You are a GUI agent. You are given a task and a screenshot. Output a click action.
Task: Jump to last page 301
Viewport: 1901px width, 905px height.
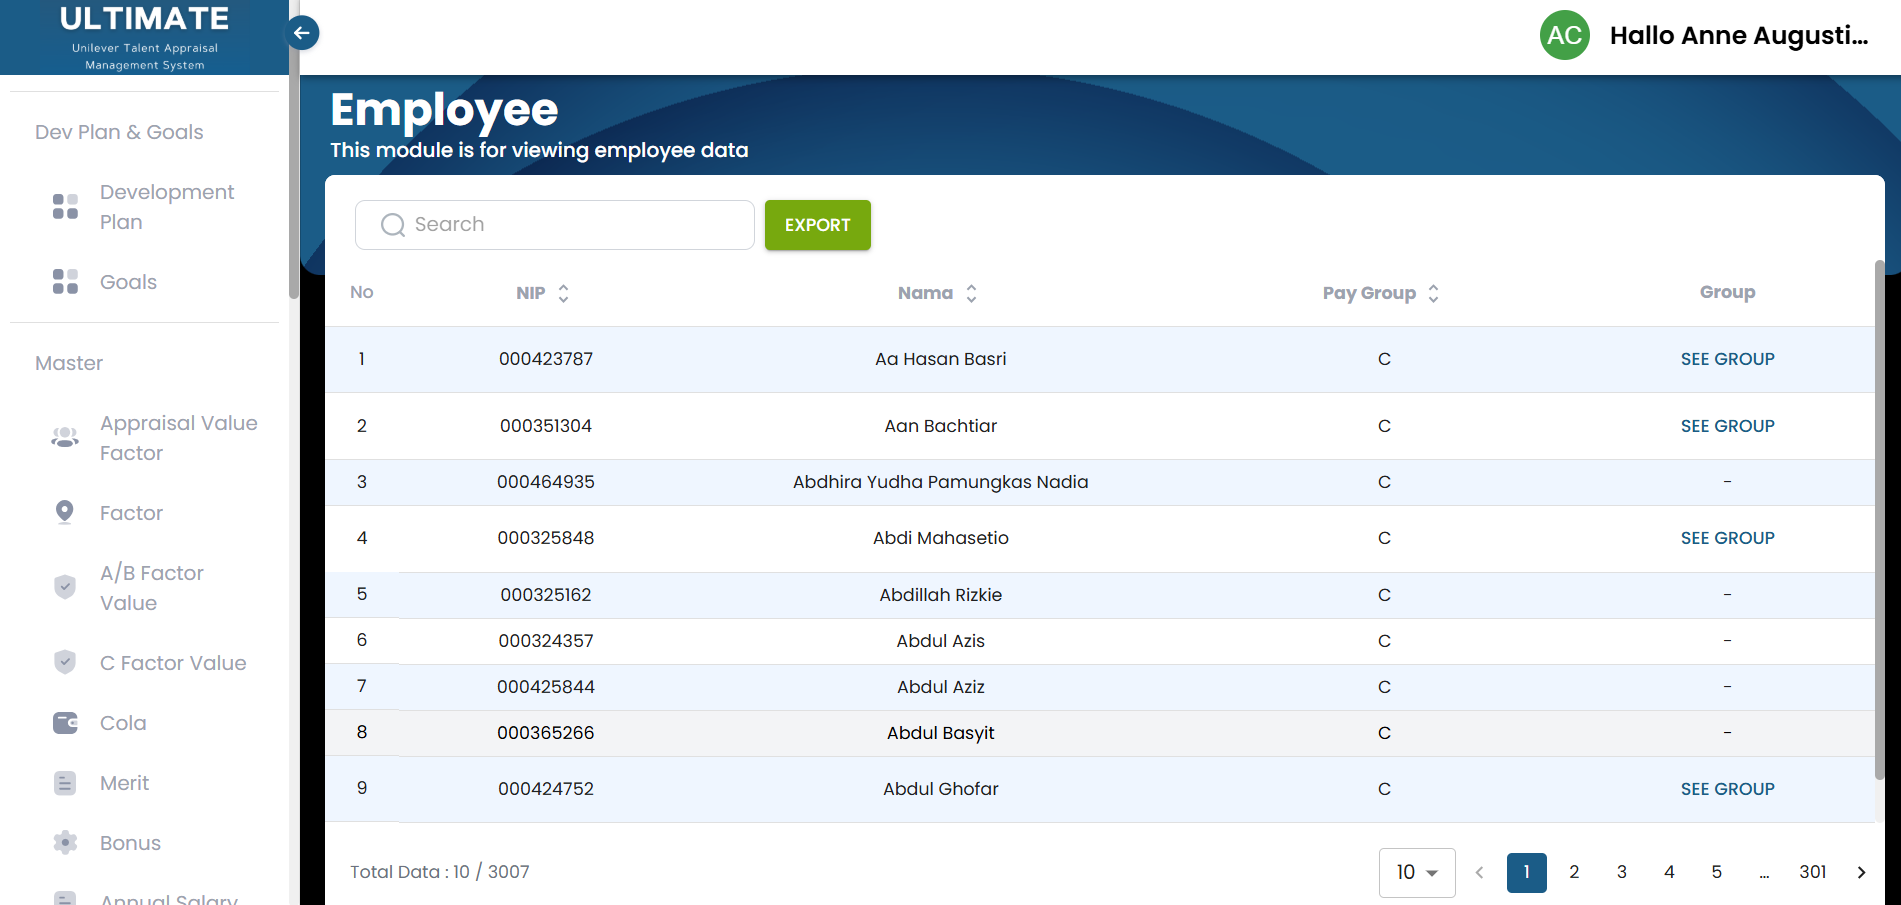tap(1813, 872)
